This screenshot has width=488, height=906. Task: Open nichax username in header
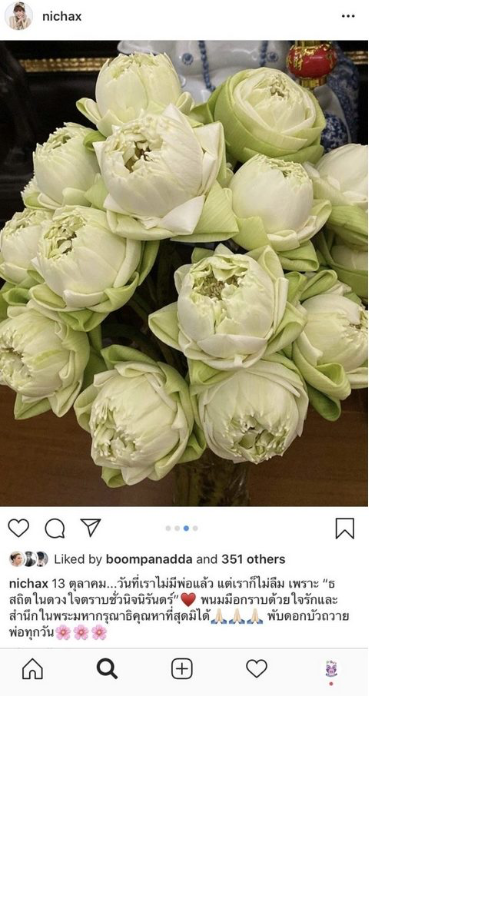coord(62,16)
